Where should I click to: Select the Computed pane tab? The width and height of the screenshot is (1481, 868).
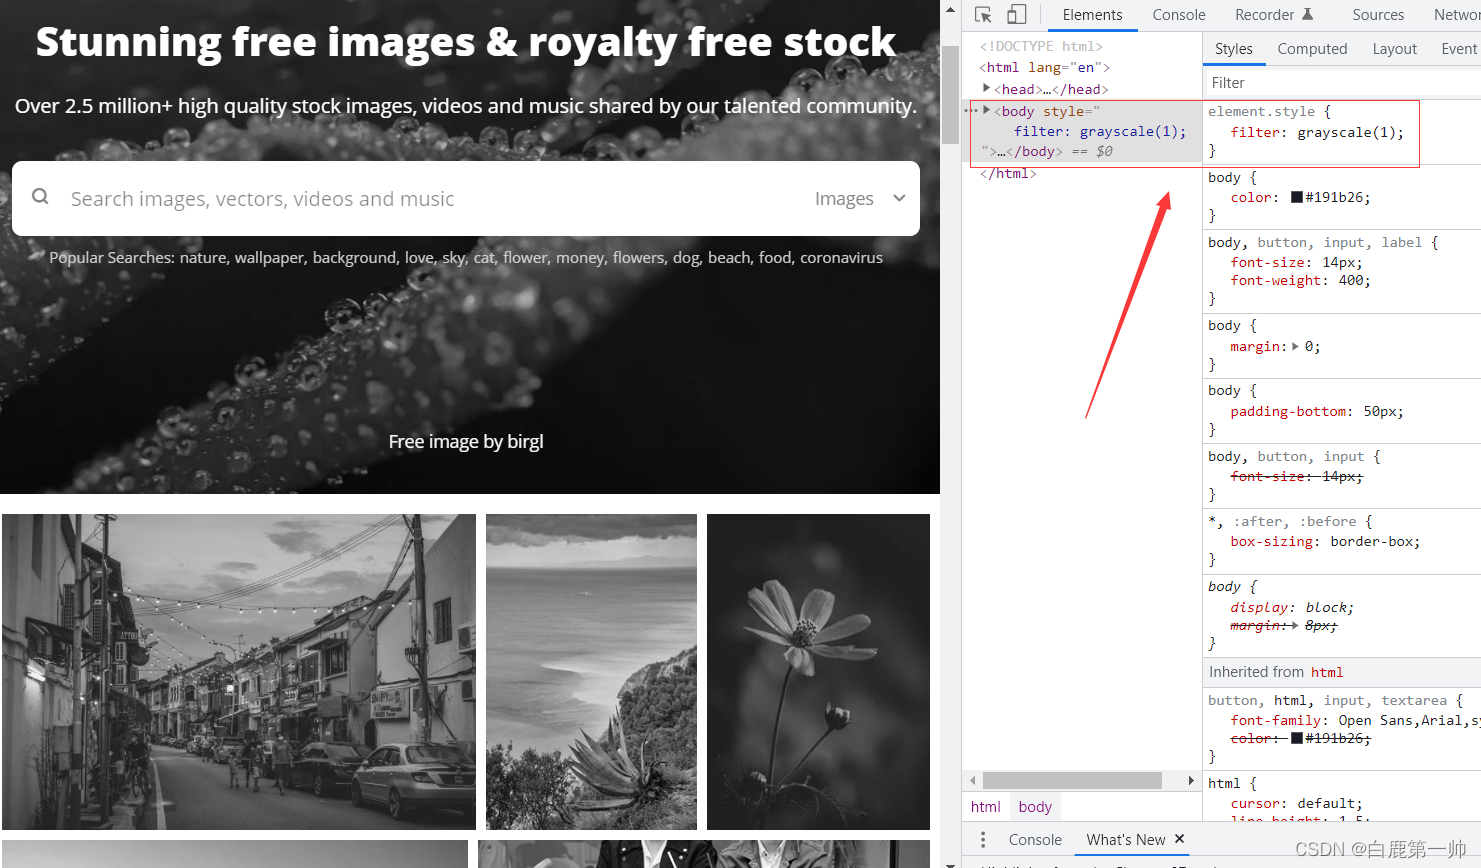(1312, 49)
